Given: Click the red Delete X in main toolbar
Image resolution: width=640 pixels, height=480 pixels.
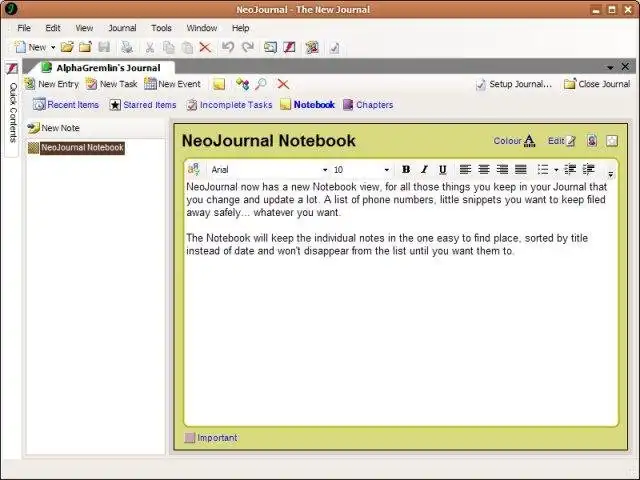Looking at the screenshot, I should [205, 48].
